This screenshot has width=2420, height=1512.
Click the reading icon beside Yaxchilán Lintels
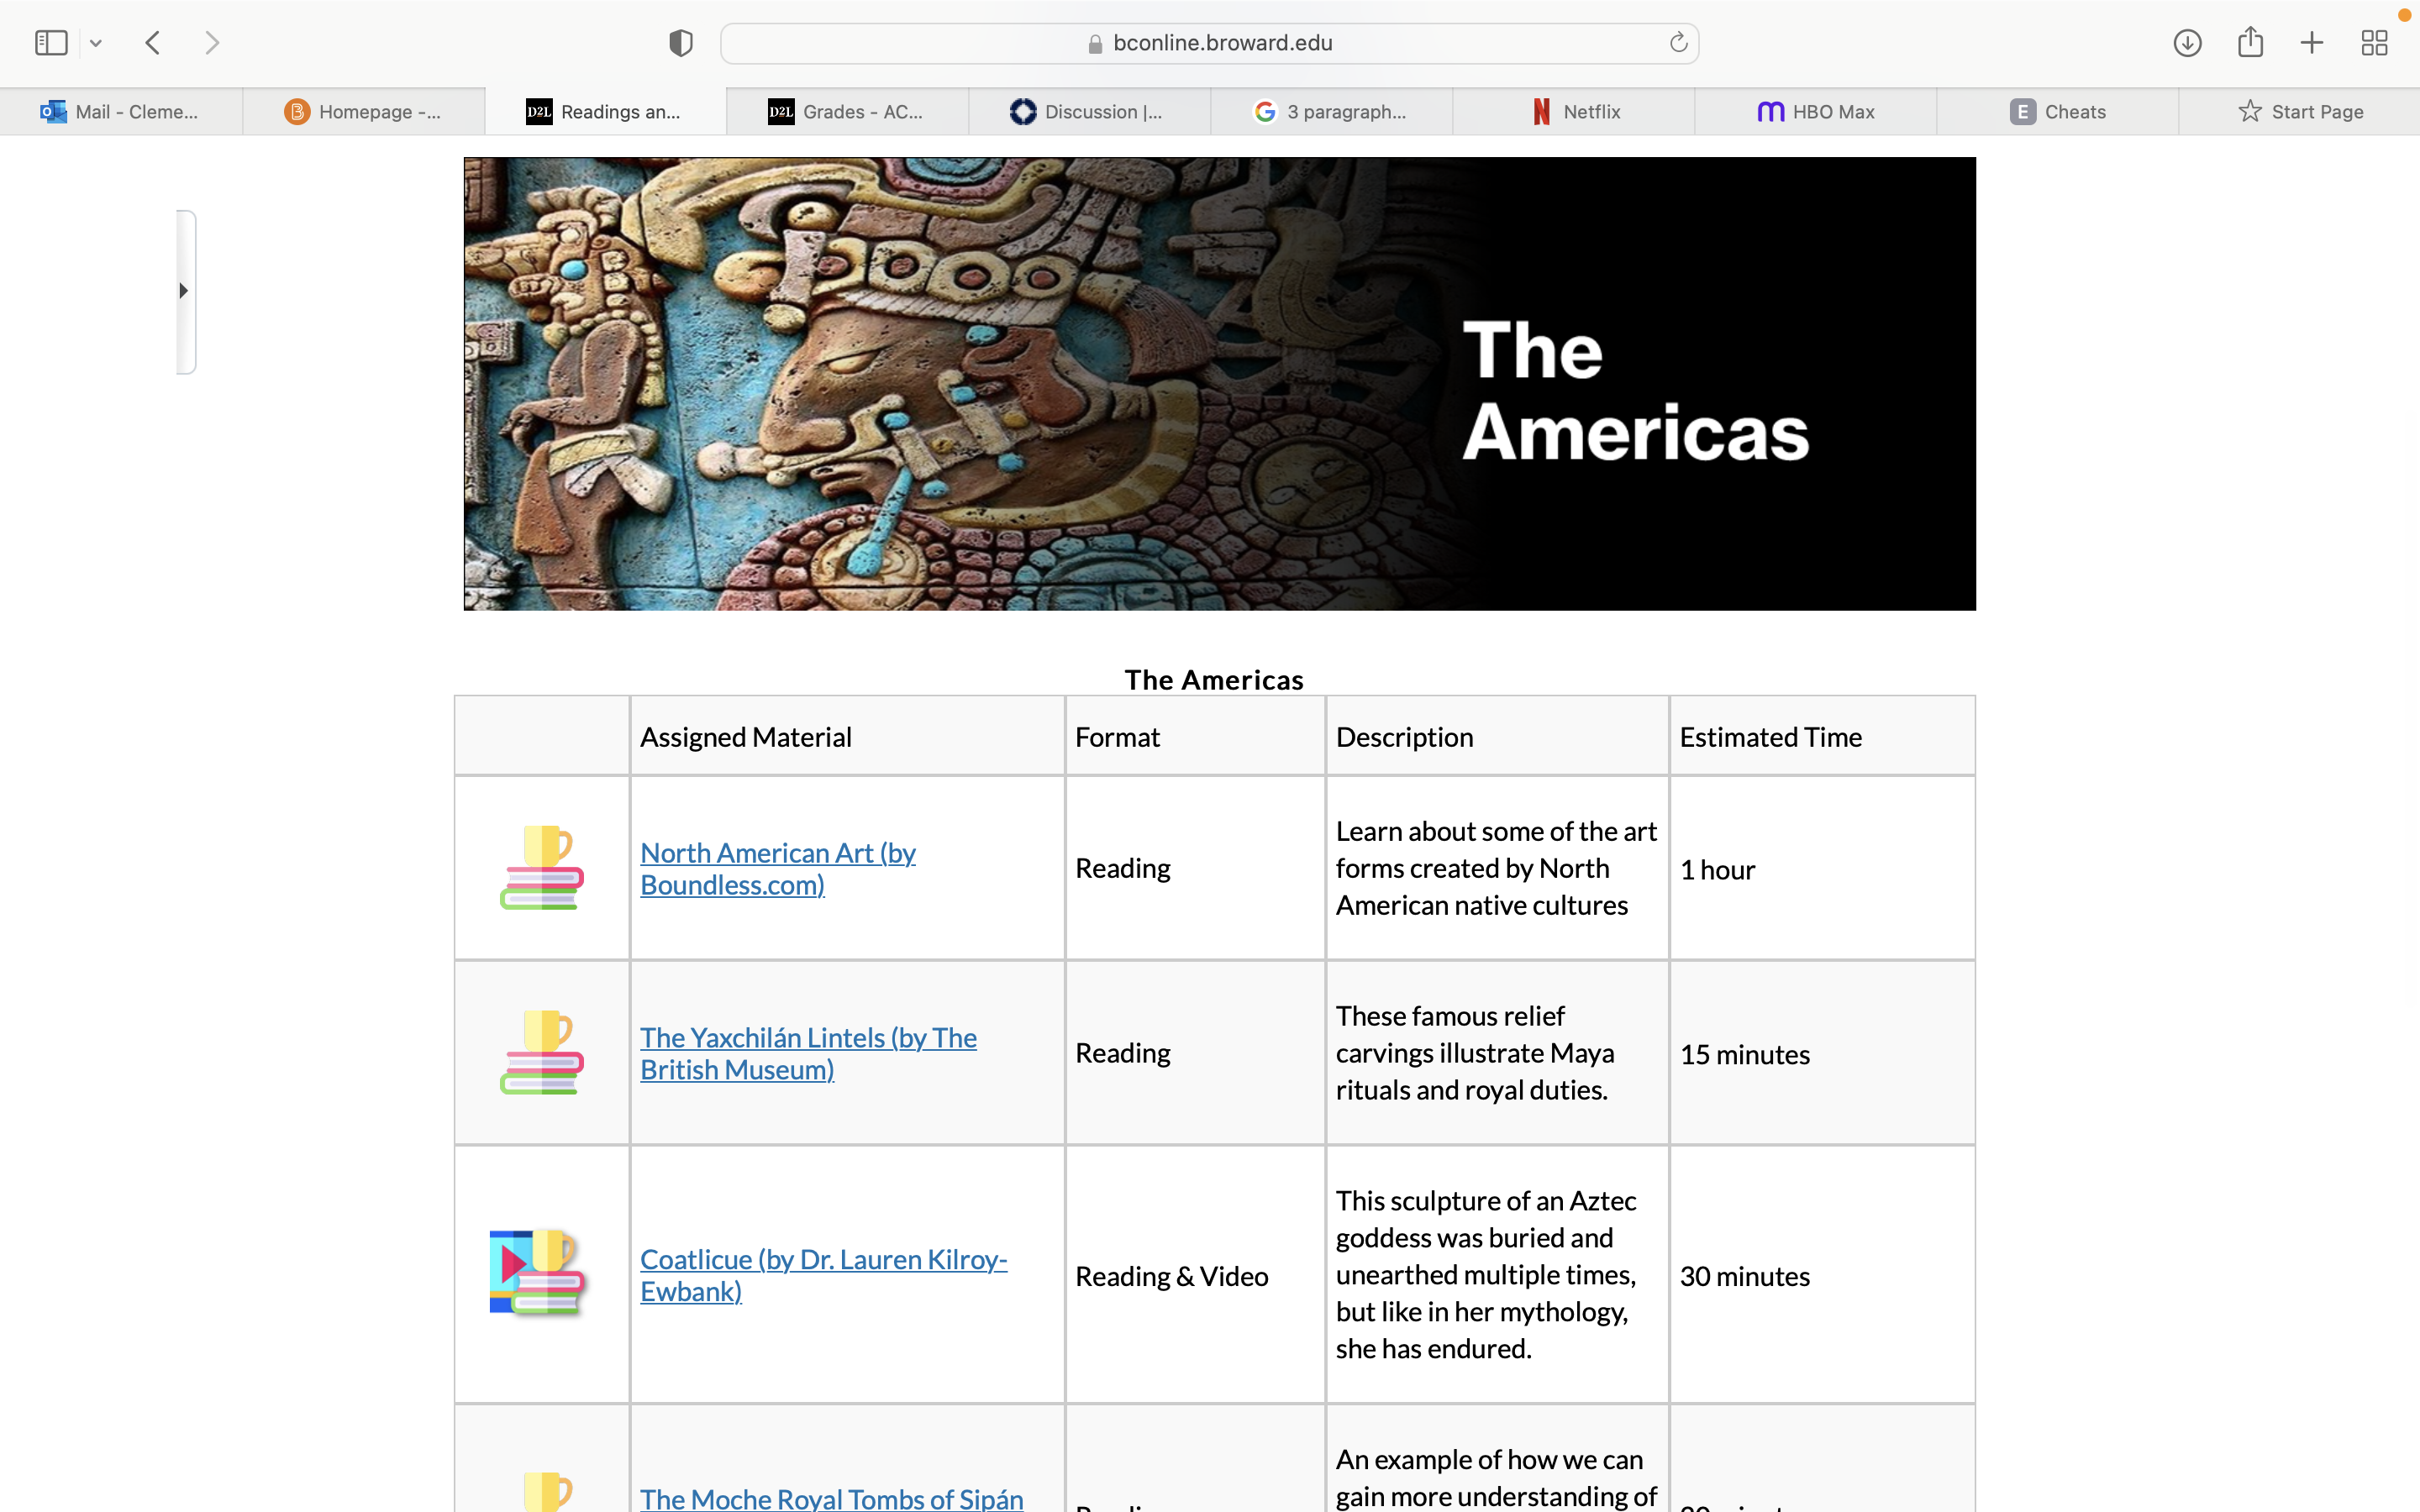click(541, 1053)
